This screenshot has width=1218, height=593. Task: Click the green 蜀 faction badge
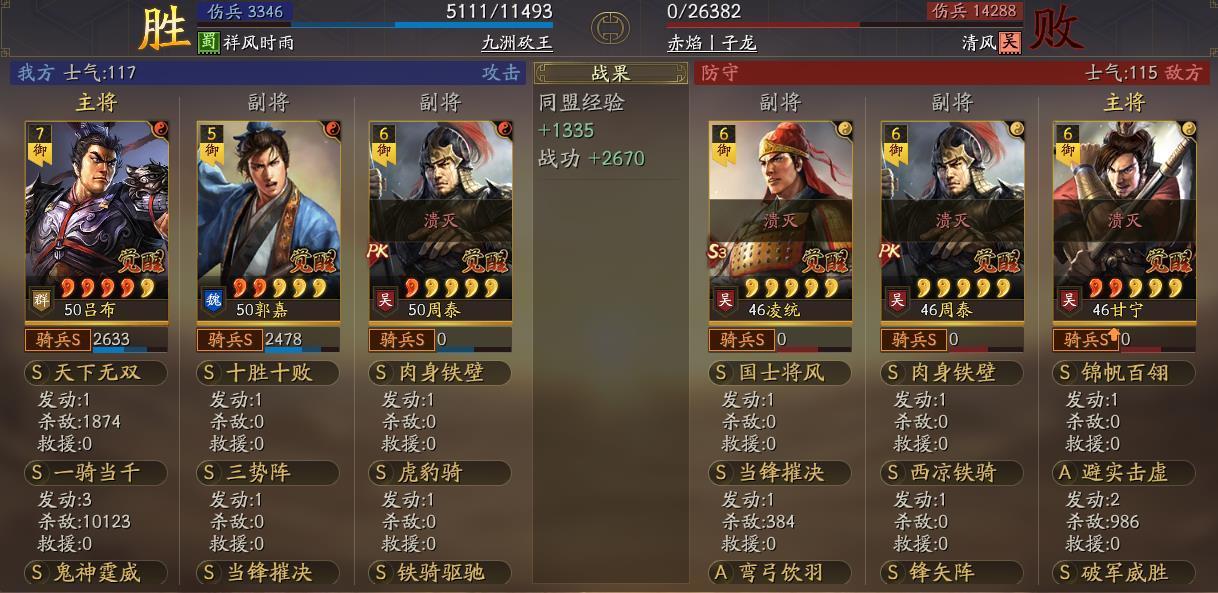coord(208,43)
